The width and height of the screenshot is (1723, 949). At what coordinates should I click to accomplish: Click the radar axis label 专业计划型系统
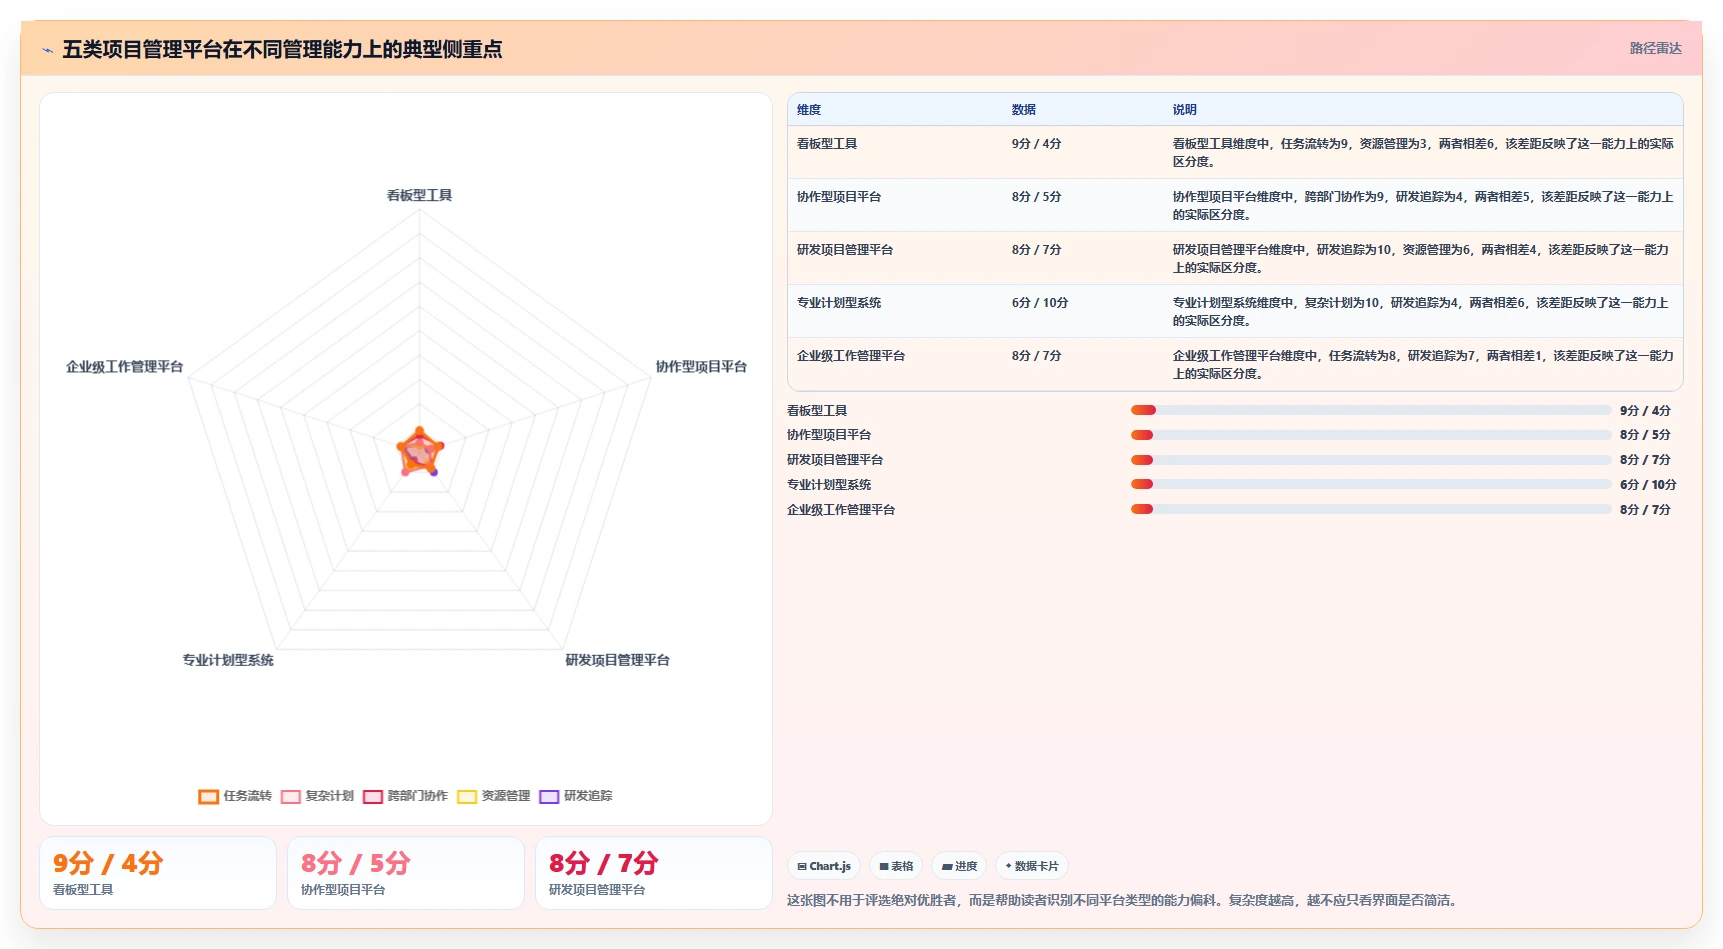pyautogui.click(x=228, y=660)
